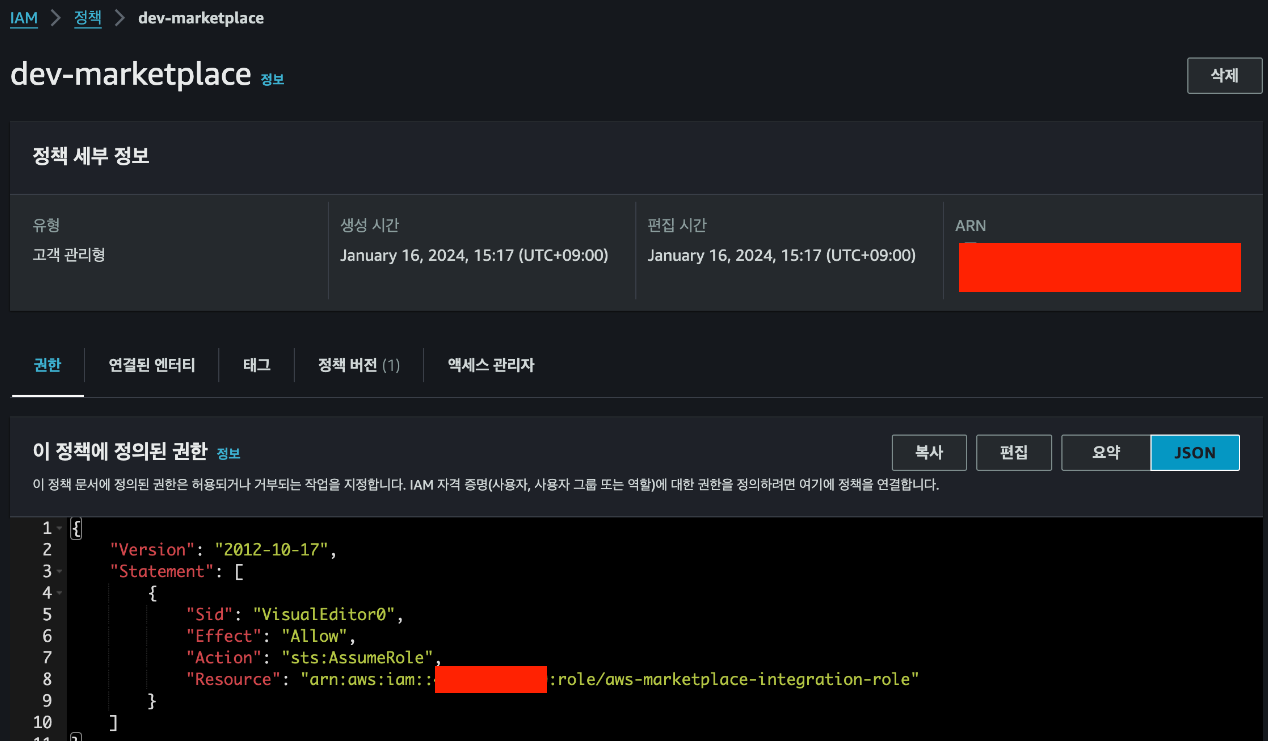Click the "Sid" key in JSON
1268x741 pixels.
coord(210,614)
